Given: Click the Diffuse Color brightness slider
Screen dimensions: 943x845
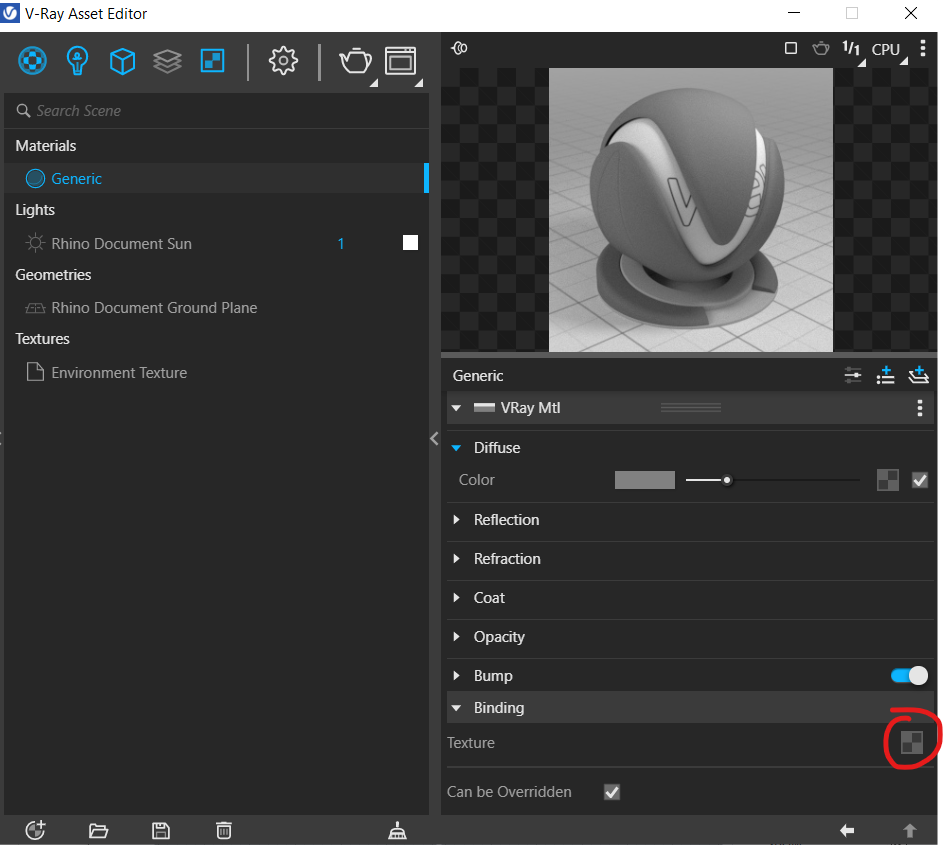Looking at the screenshot, I should pos(773,480).
